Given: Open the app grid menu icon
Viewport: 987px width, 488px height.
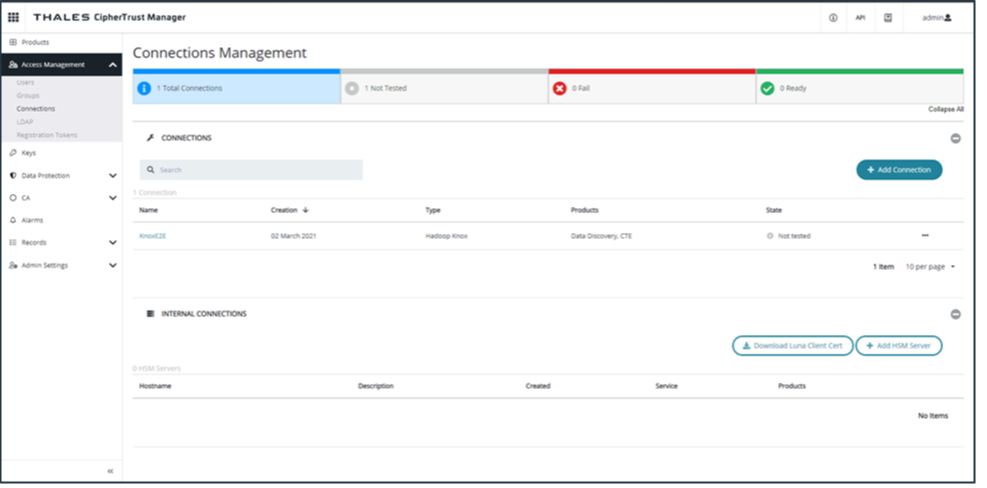Looking at the screenshot, I should click(14, 17).
